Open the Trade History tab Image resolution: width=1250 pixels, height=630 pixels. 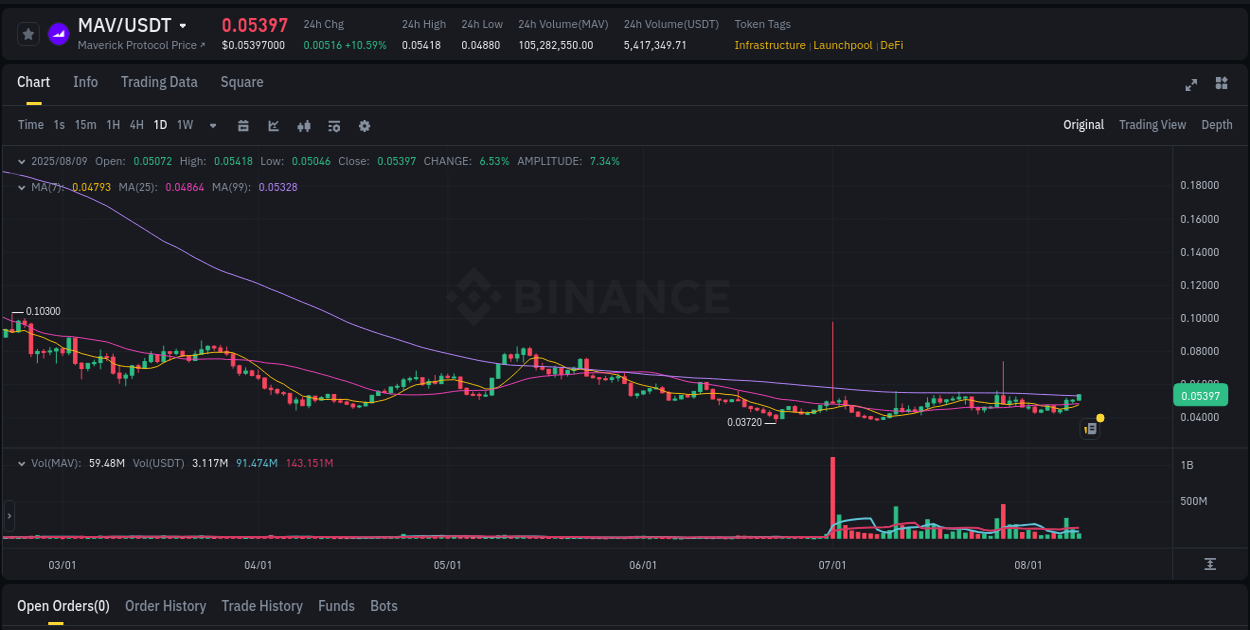click(262, 606)
